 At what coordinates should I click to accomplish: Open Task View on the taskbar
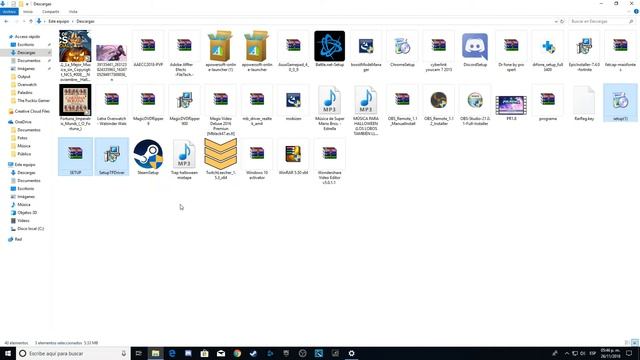[x=139, y=353]
